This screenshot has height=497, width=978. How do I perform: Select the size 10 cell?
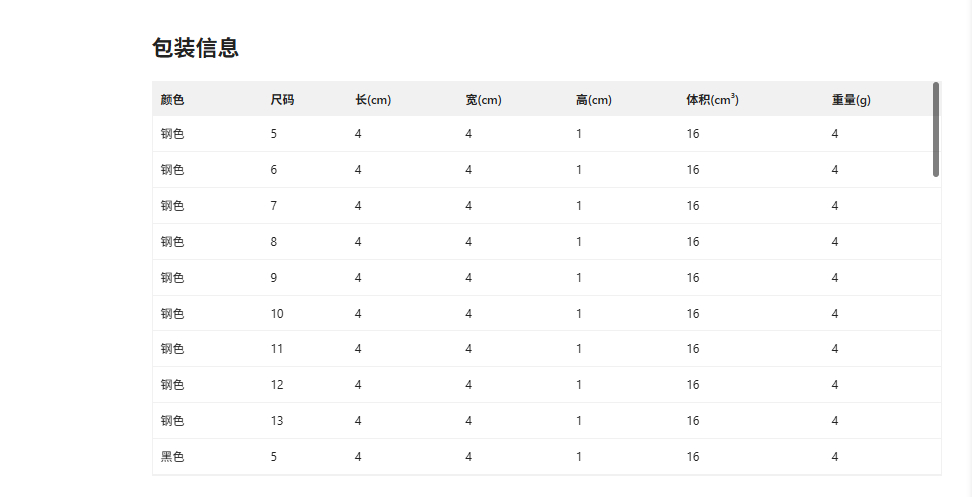pyautogui.click(x=277, y=314)
